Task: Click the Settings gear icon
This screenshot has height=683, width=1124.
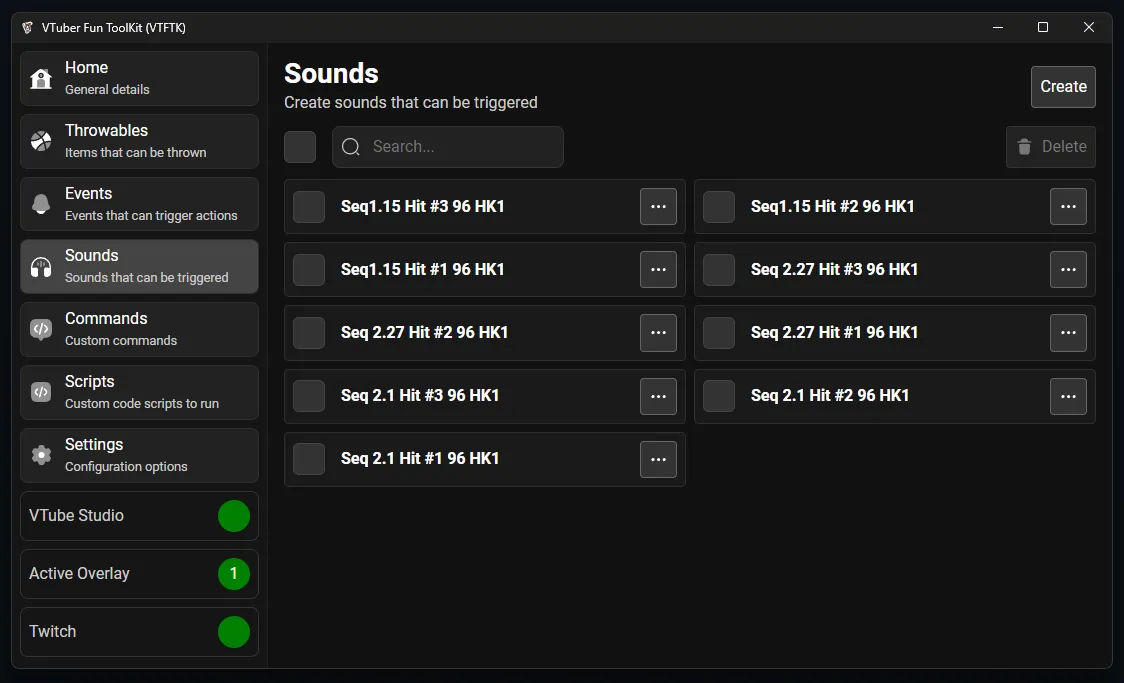Action: pos(41,455)
